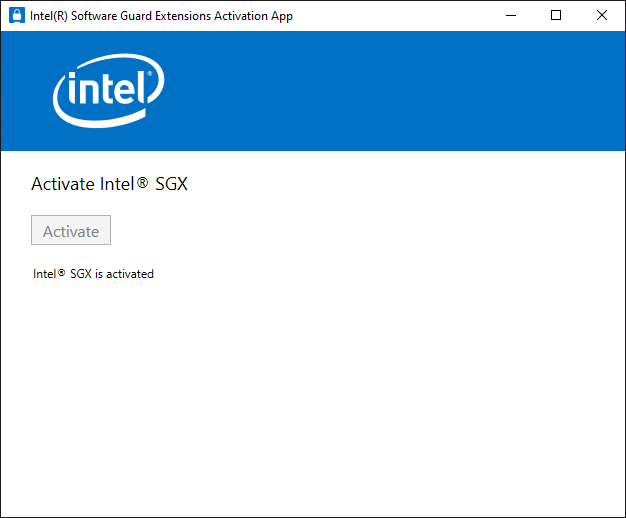Click the blue lock app icon in title bar

click(x=16, y=16)
